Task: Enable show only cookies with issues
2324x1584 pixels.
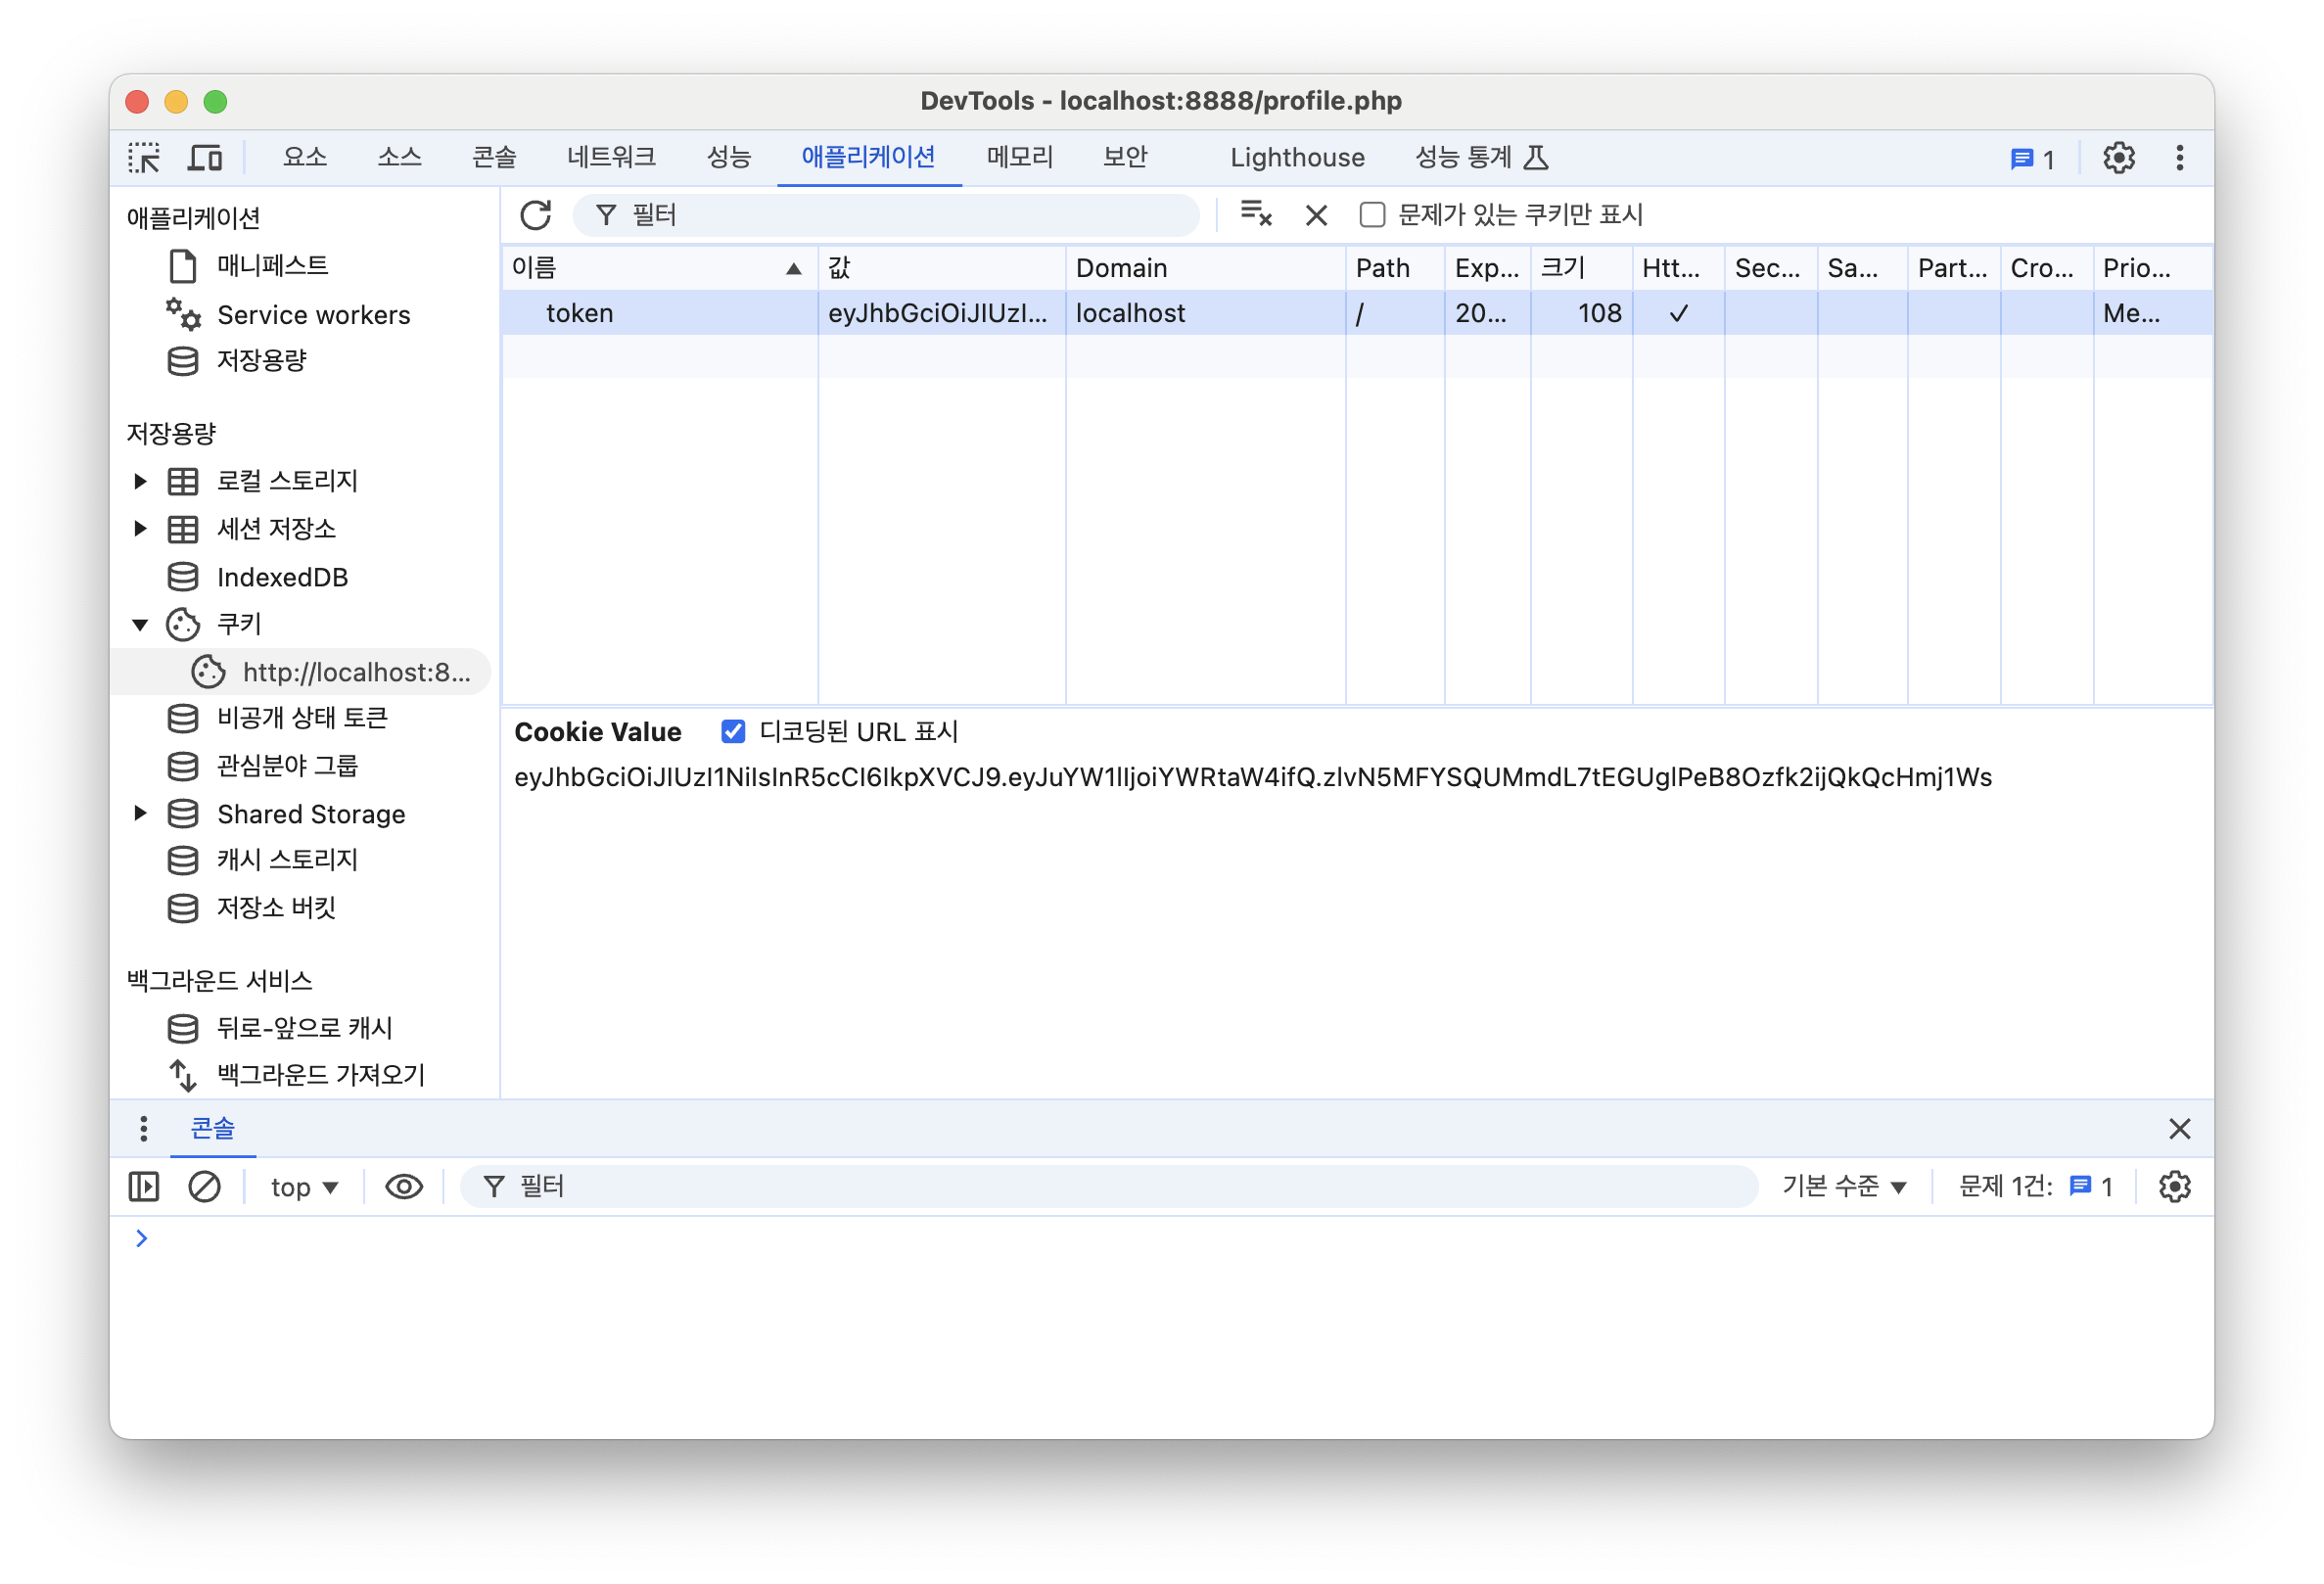Action: click(x=1372, y=215)
